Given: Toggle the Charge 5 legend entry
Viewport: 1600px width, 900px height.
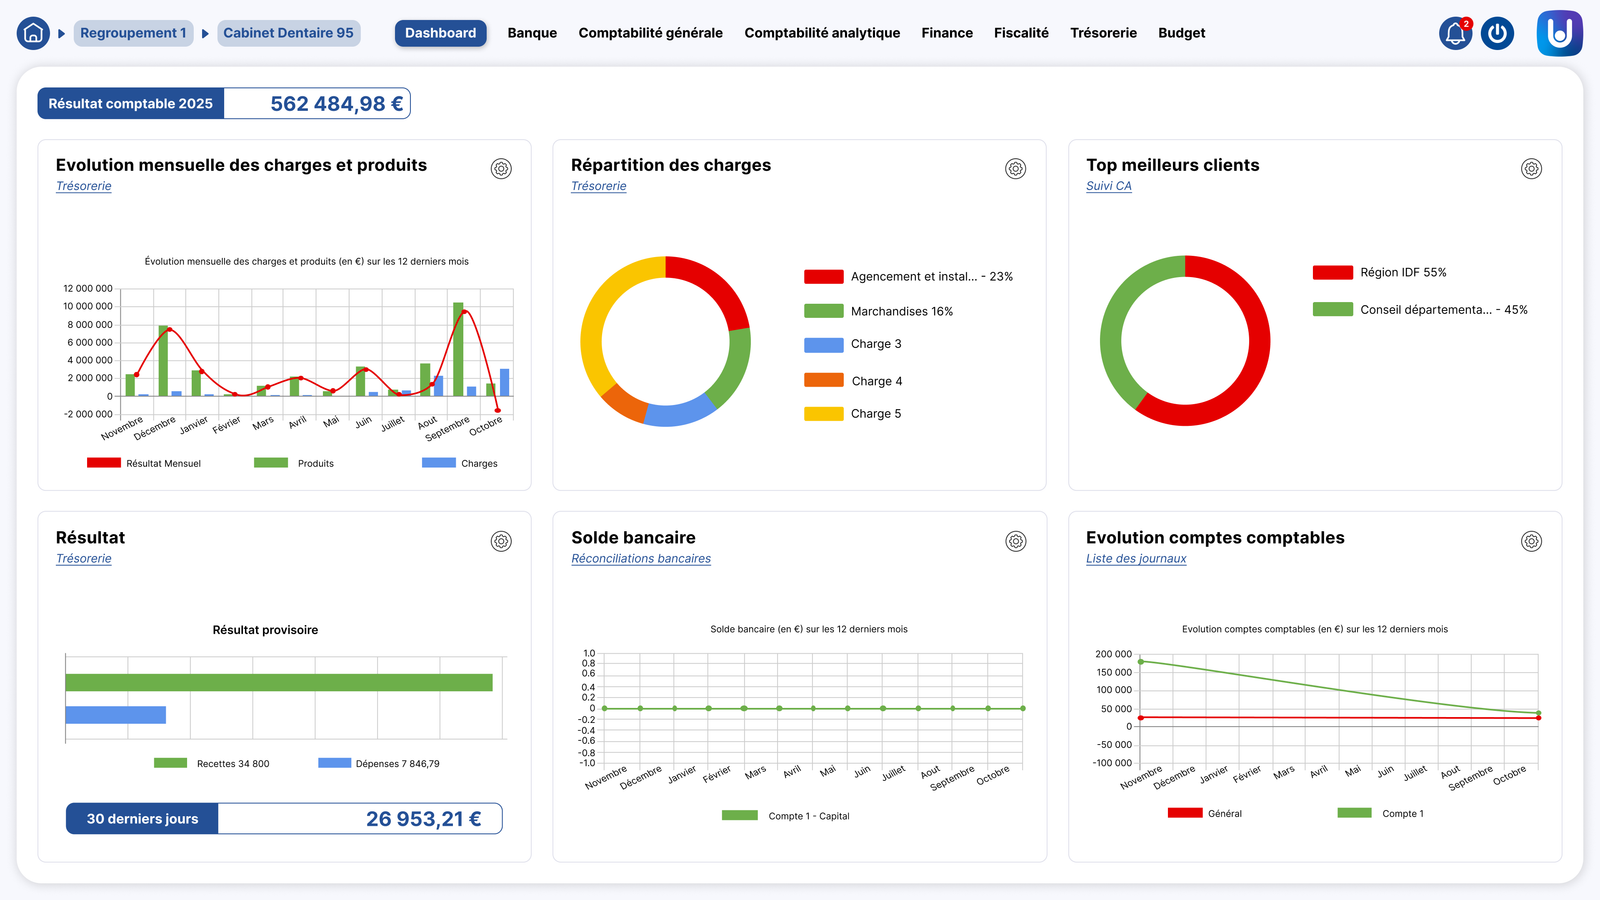Looking at the screenshot, I should pos(852,414).
